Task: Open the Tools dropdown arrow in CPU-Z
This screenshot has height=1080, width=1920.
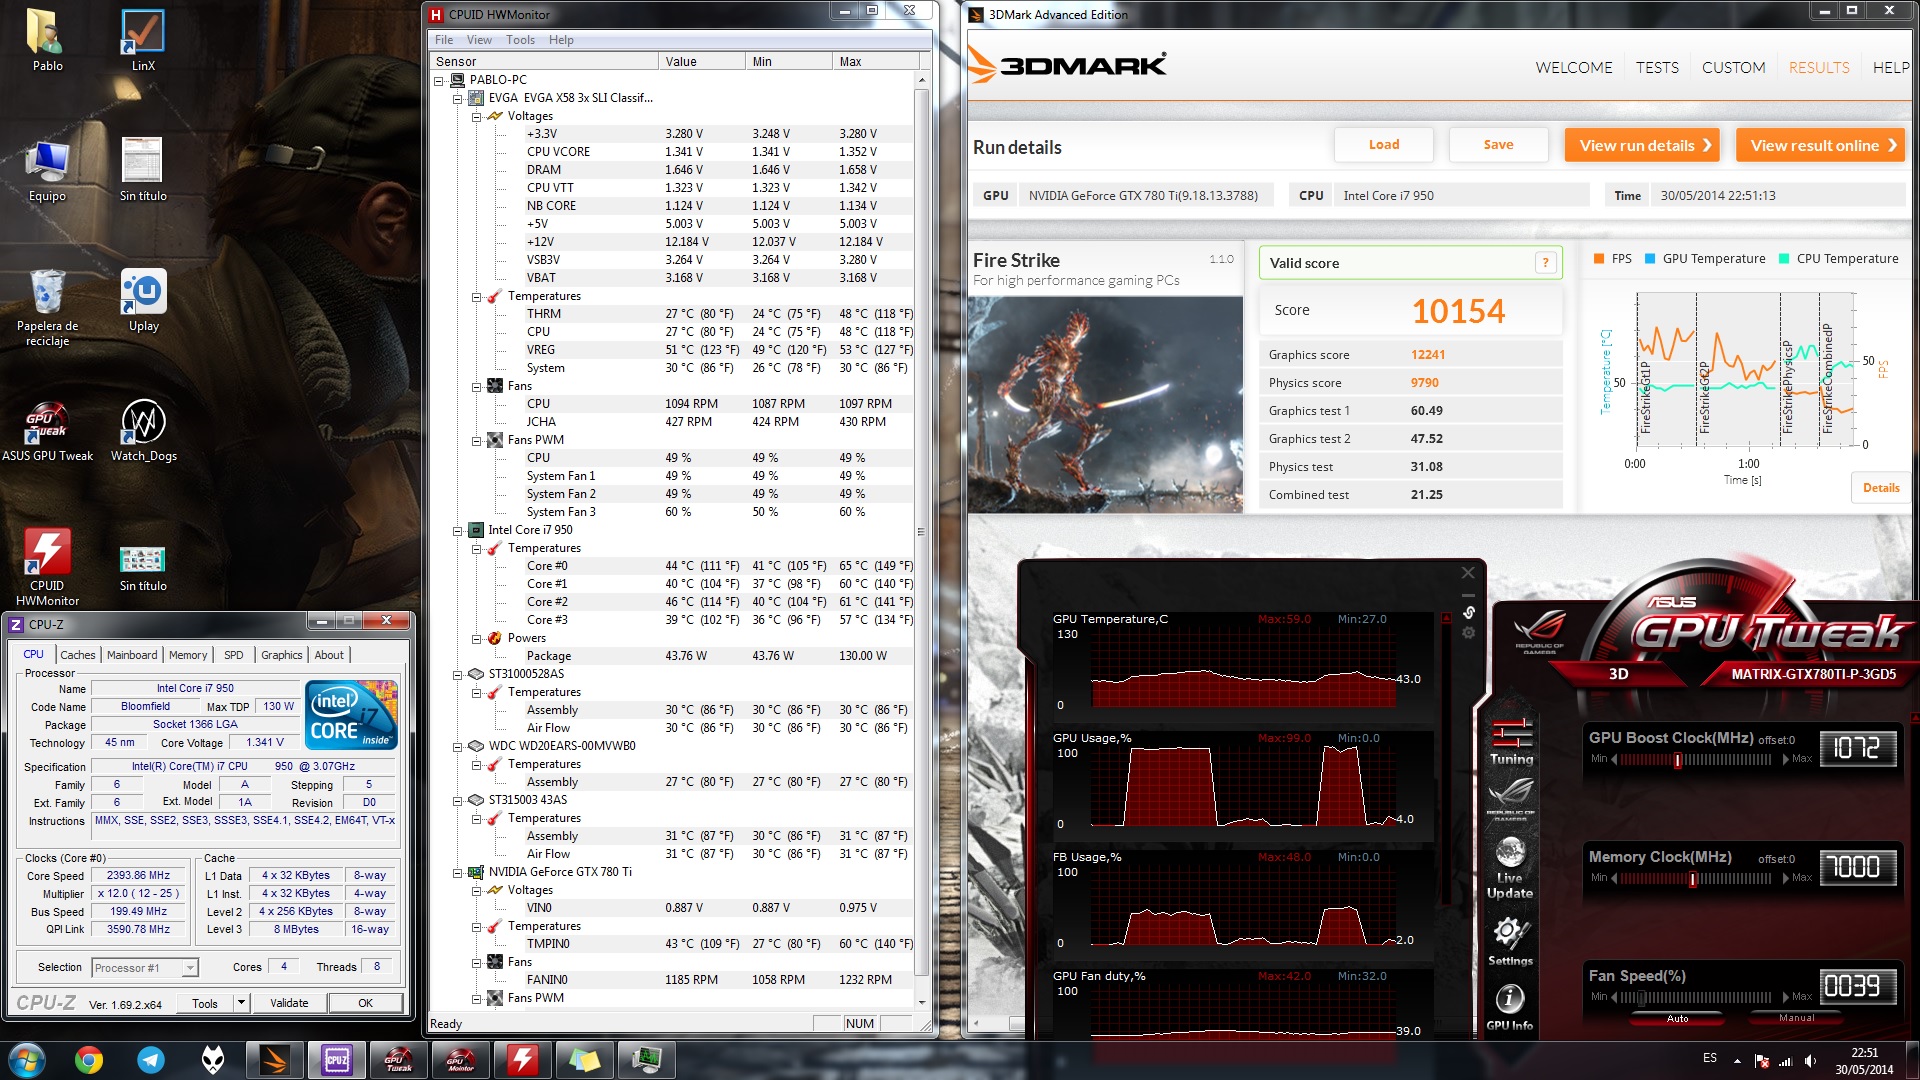Action: tap(241, 1003)
